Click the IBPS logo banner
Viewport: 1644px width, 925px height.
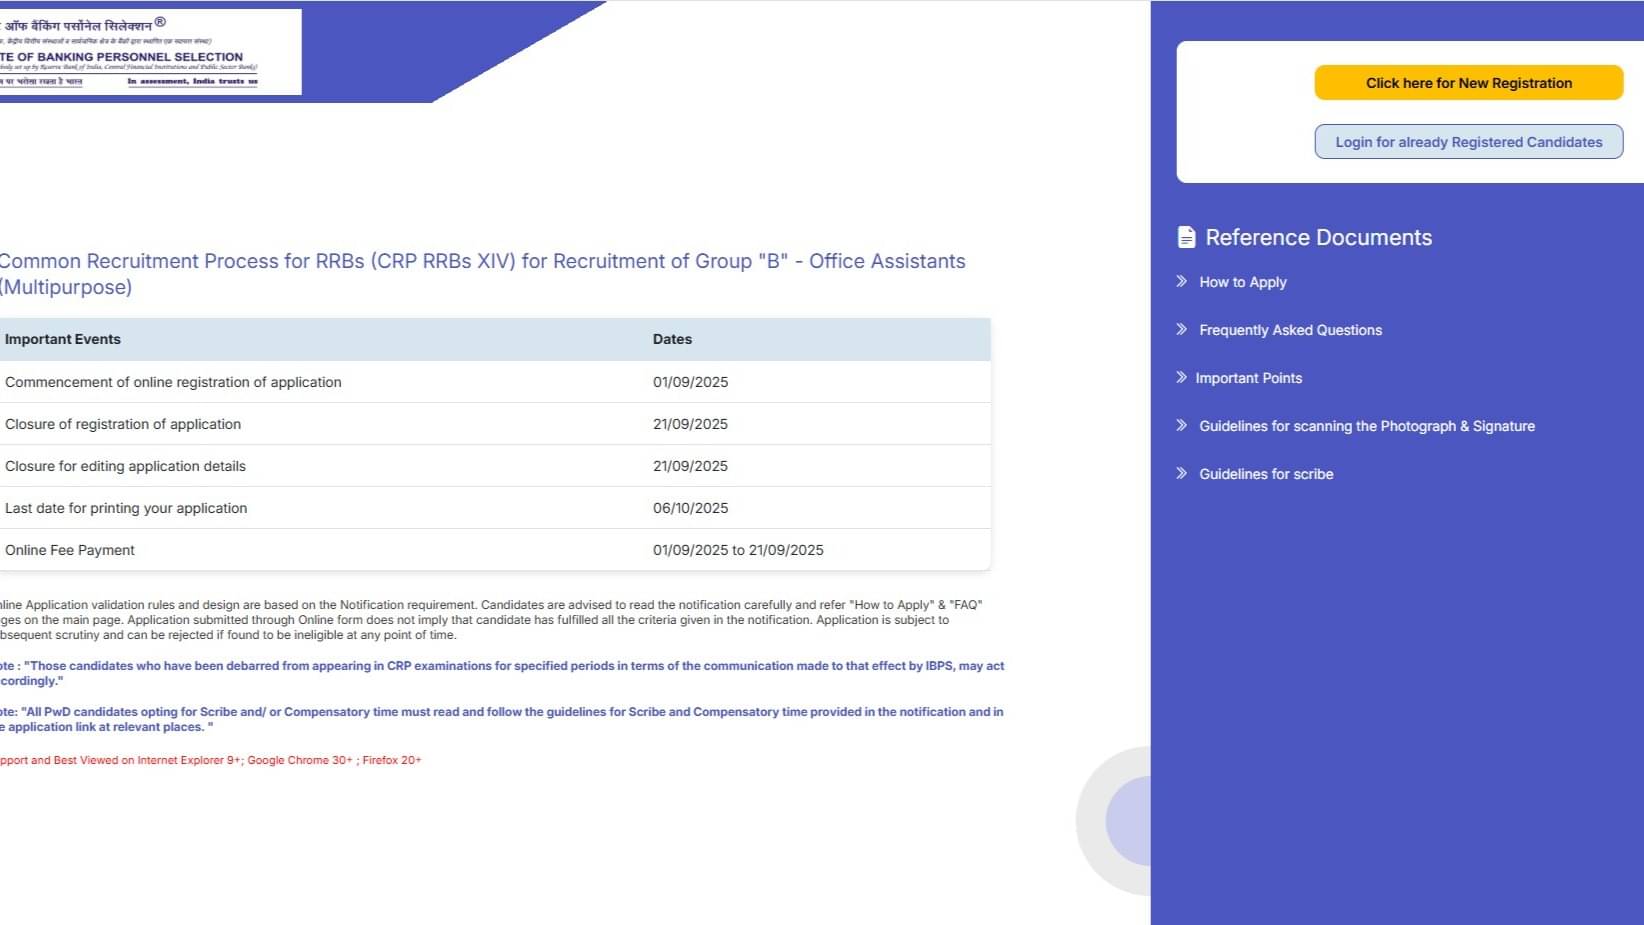click(x=150, y=52)
